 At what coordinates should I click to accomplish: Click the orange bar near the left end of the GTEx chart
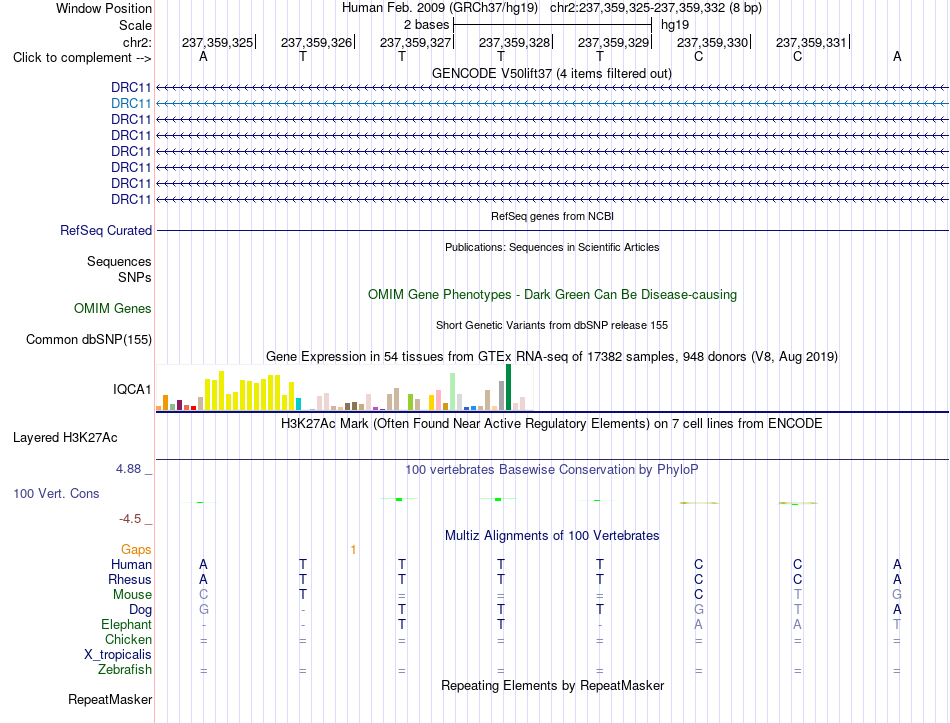tap(165, 403)
